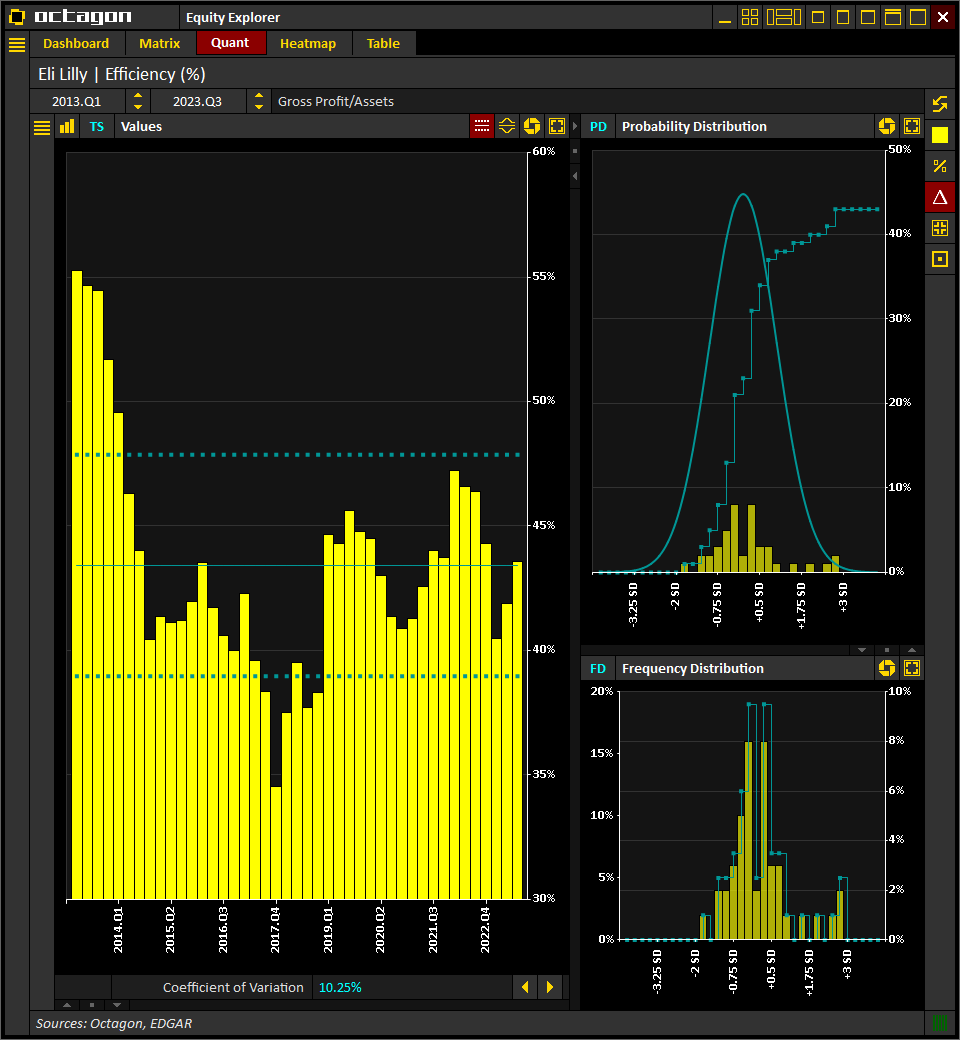Image resolution: width=960 pixels, height=1040 pixels.
Task: Click the TS time series label
Action: tap(97, 127)
